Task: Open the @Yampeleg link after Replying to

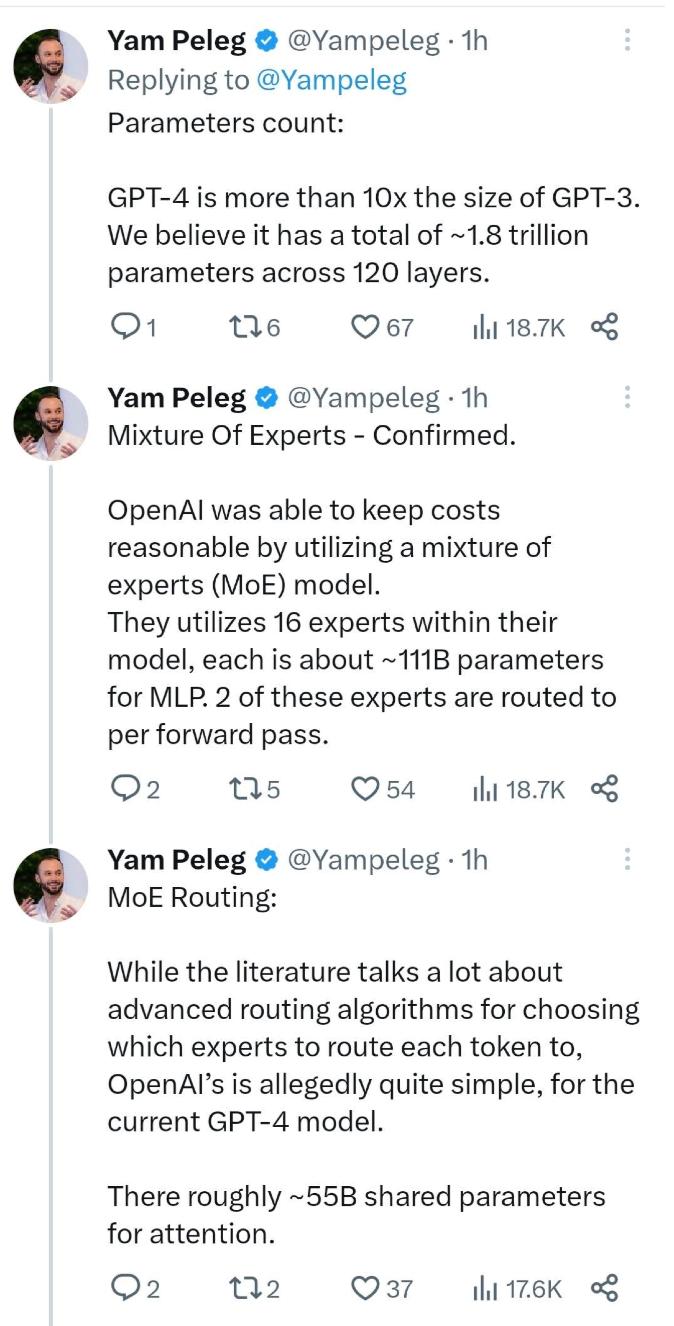Action: click(332, 80)
